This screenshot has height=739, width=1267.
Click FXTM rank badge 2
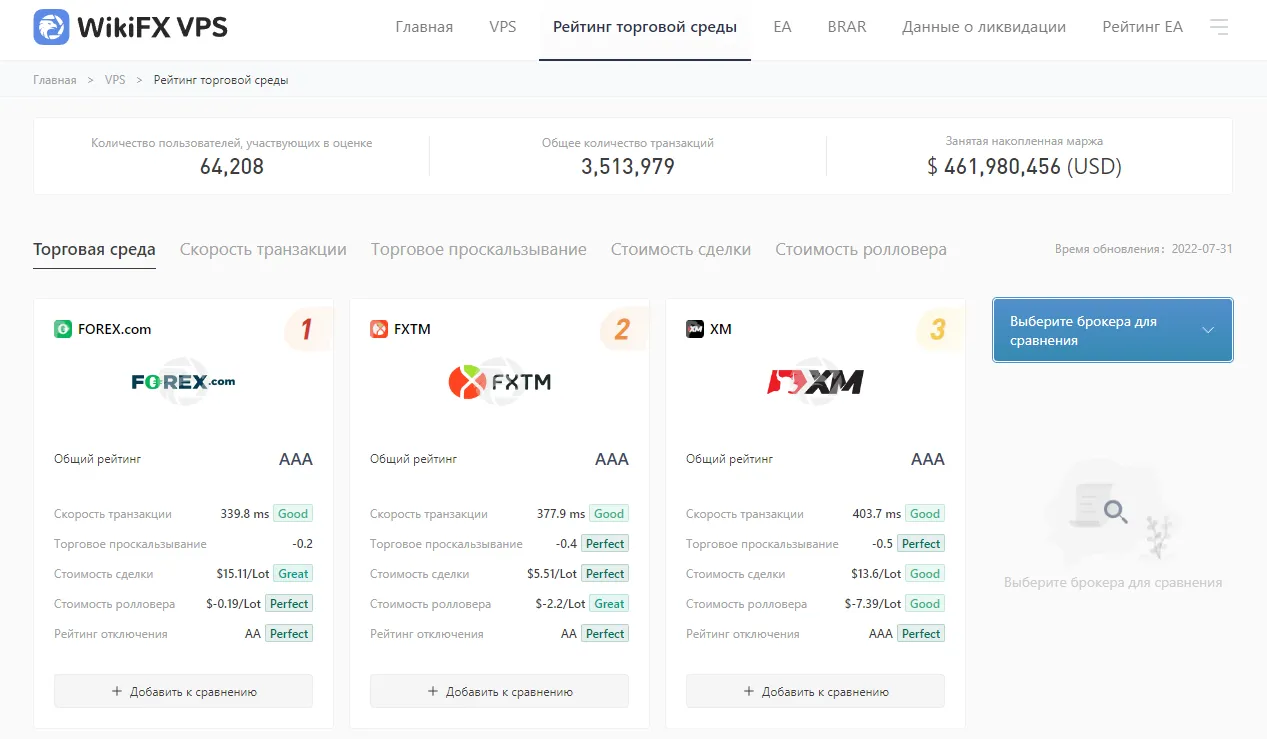point(622,329)
